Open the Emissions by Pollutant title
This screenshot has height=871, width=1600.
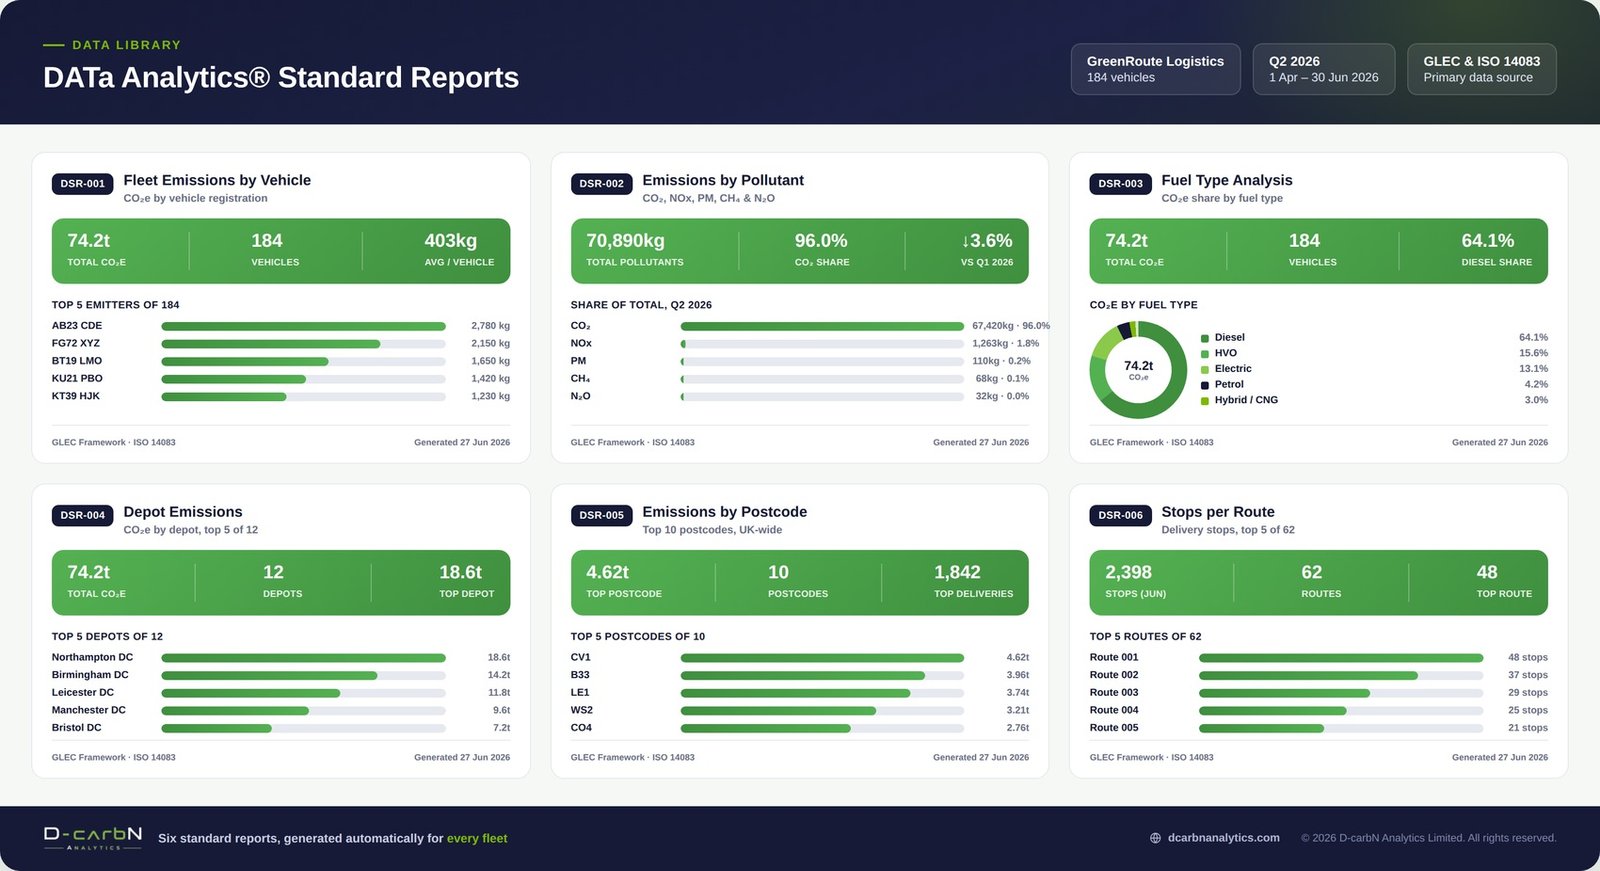723,180
